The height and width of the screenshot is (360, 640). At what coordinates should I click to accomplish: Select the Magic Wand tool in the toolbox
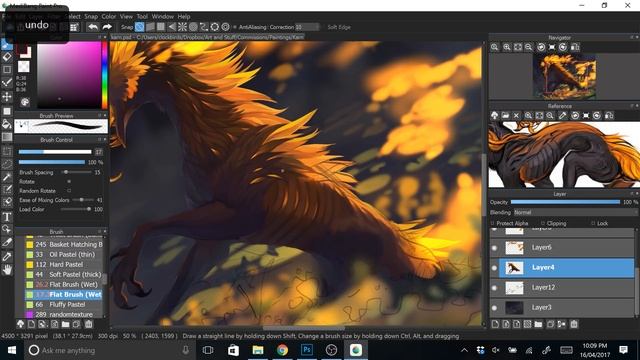coord(7,177)
